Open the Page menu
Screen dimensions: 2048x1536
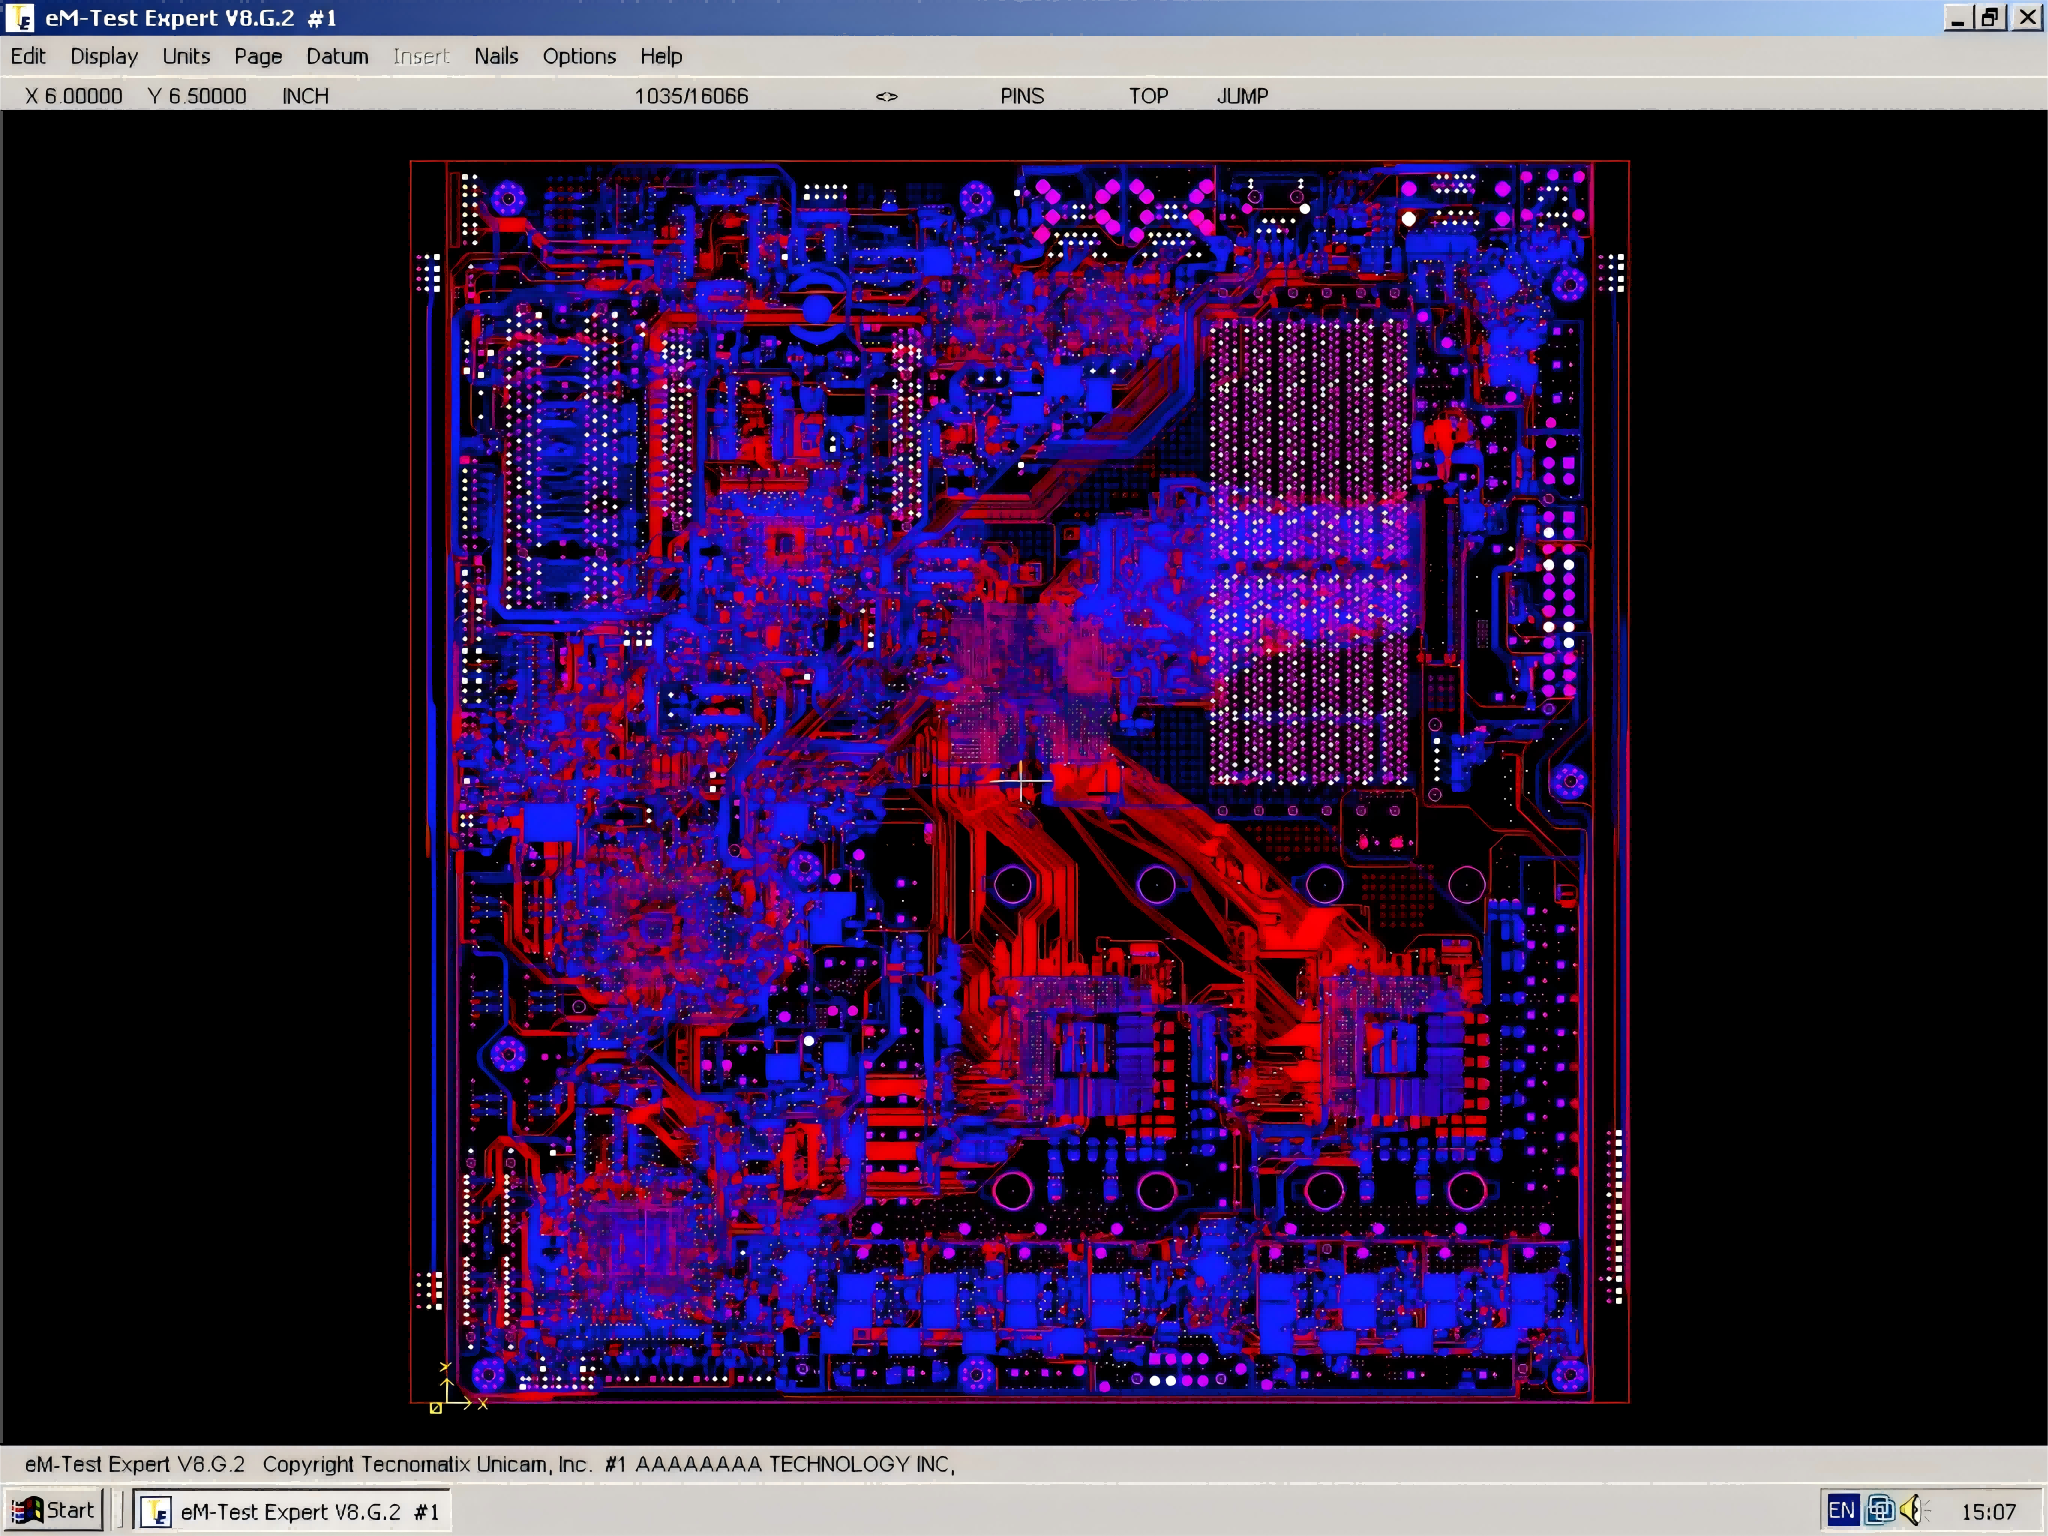click(258, 56)
